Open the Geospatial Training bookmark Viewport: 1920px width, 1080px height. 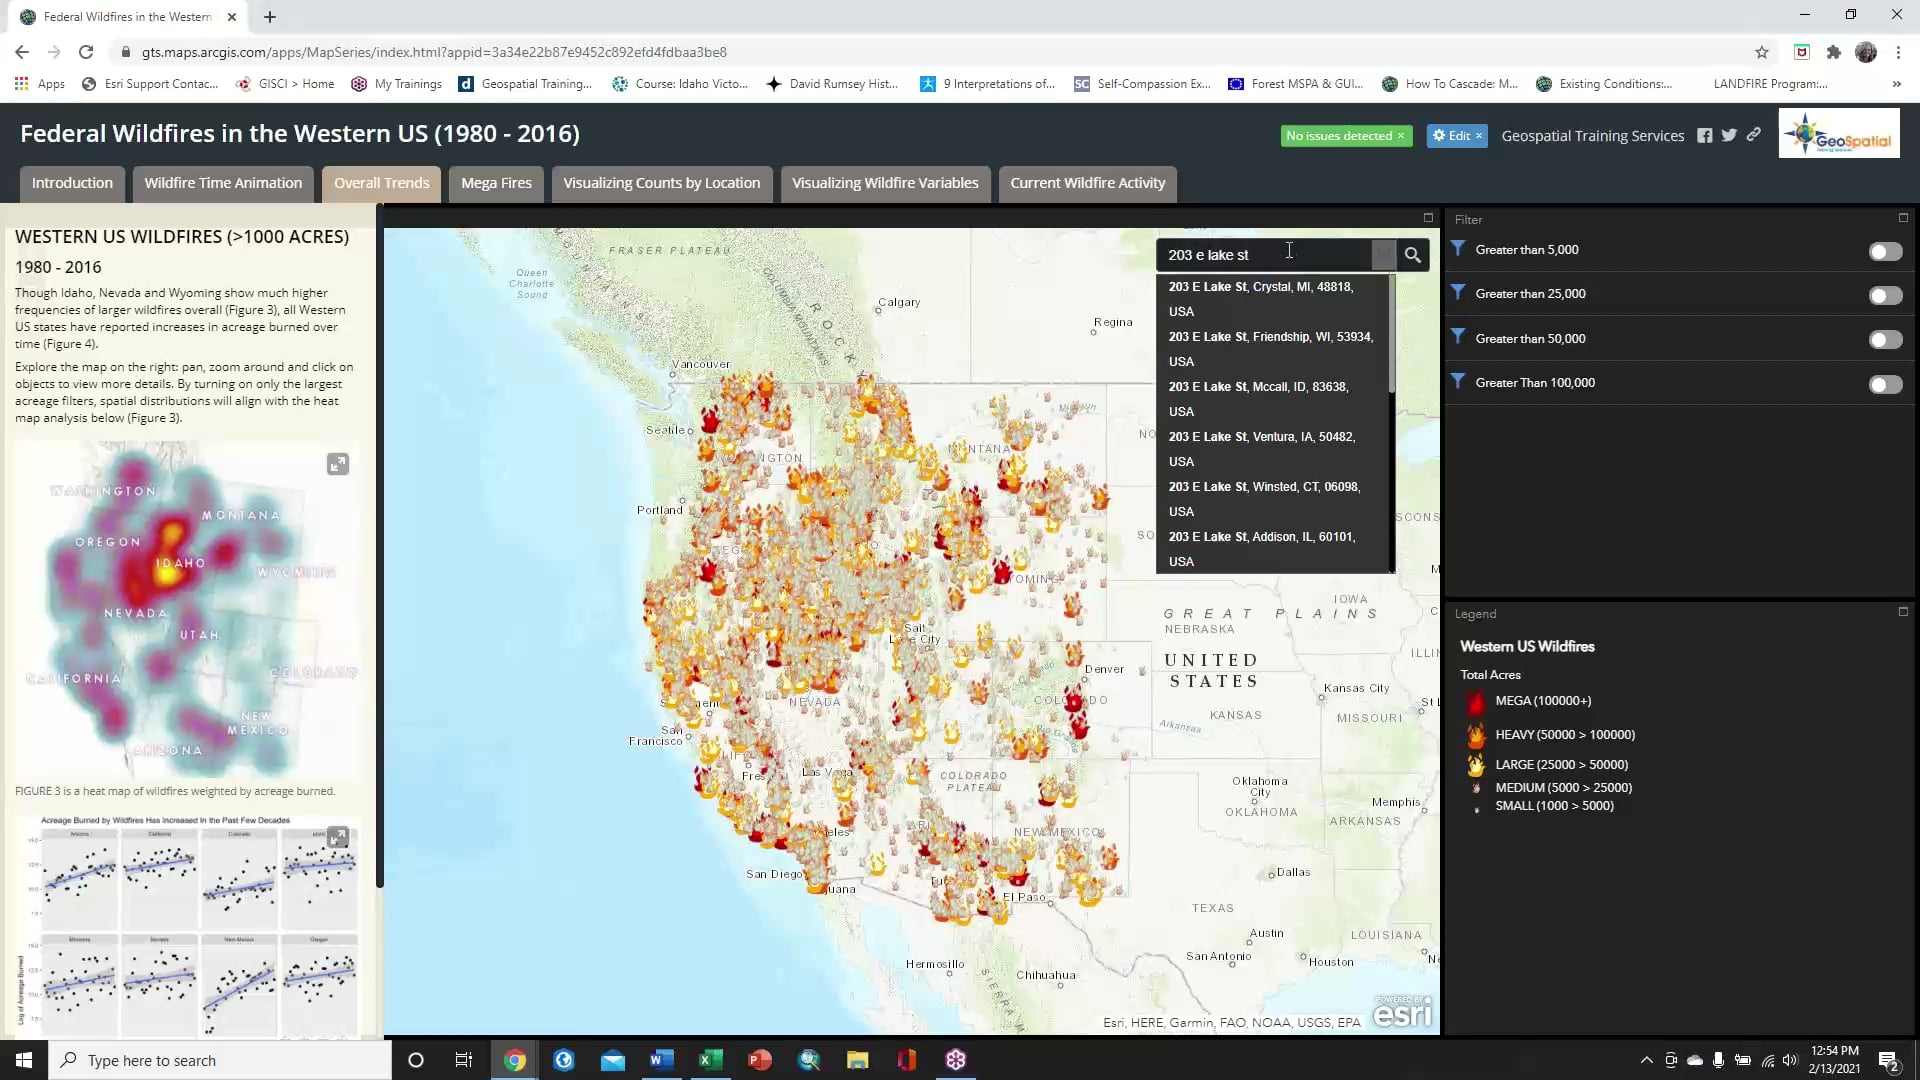[x=526, y=84]
